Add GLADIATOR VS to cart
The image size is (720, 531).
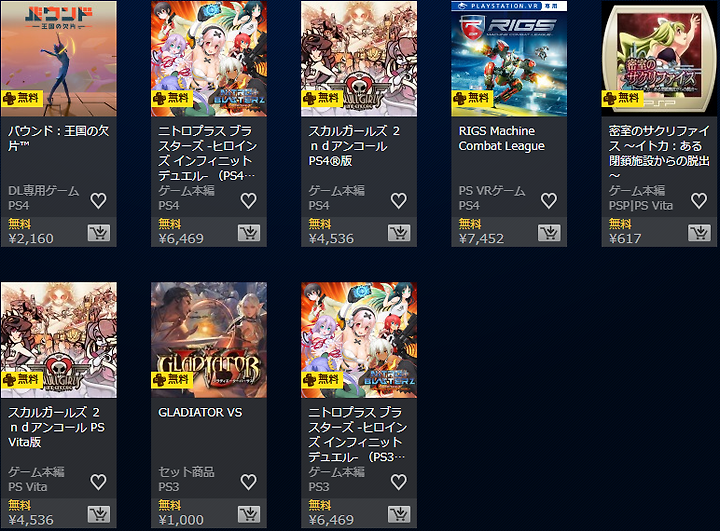249,514
